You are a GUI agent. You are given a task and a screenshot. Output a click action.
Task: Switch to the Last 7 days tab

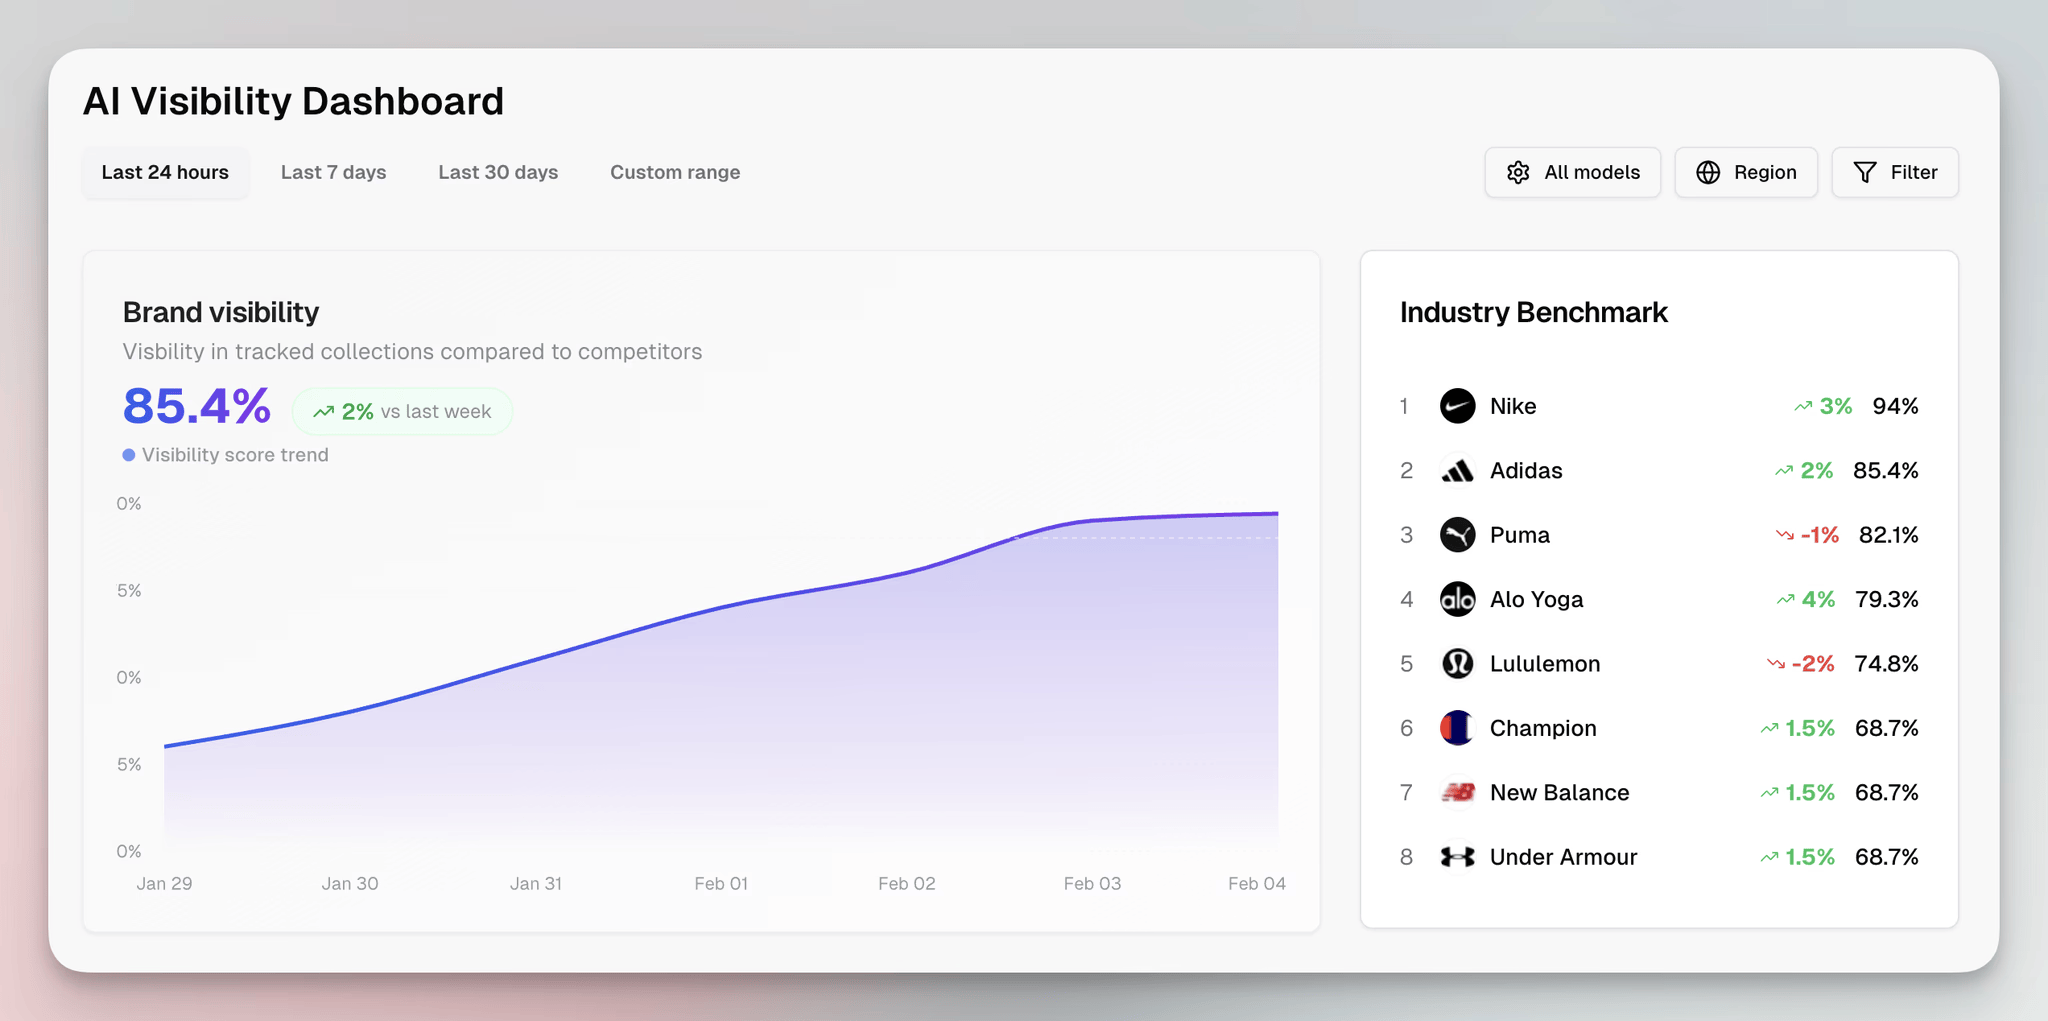333,172
